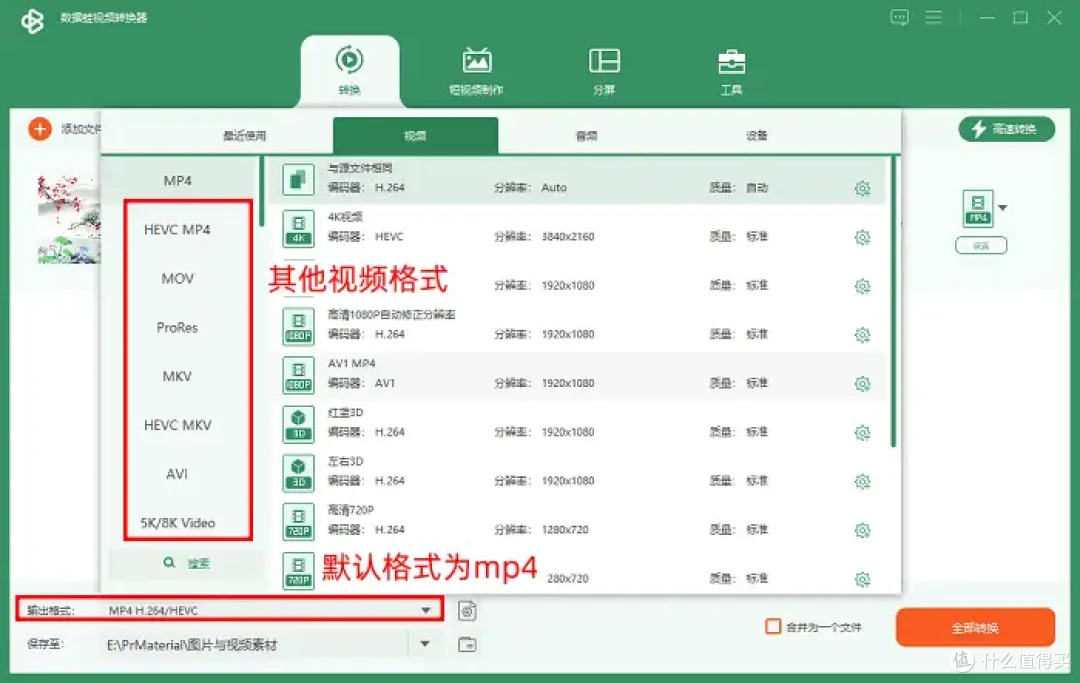Choose the left-right 3D preset icon
The image size is (1080, 683).
point(298,473)
